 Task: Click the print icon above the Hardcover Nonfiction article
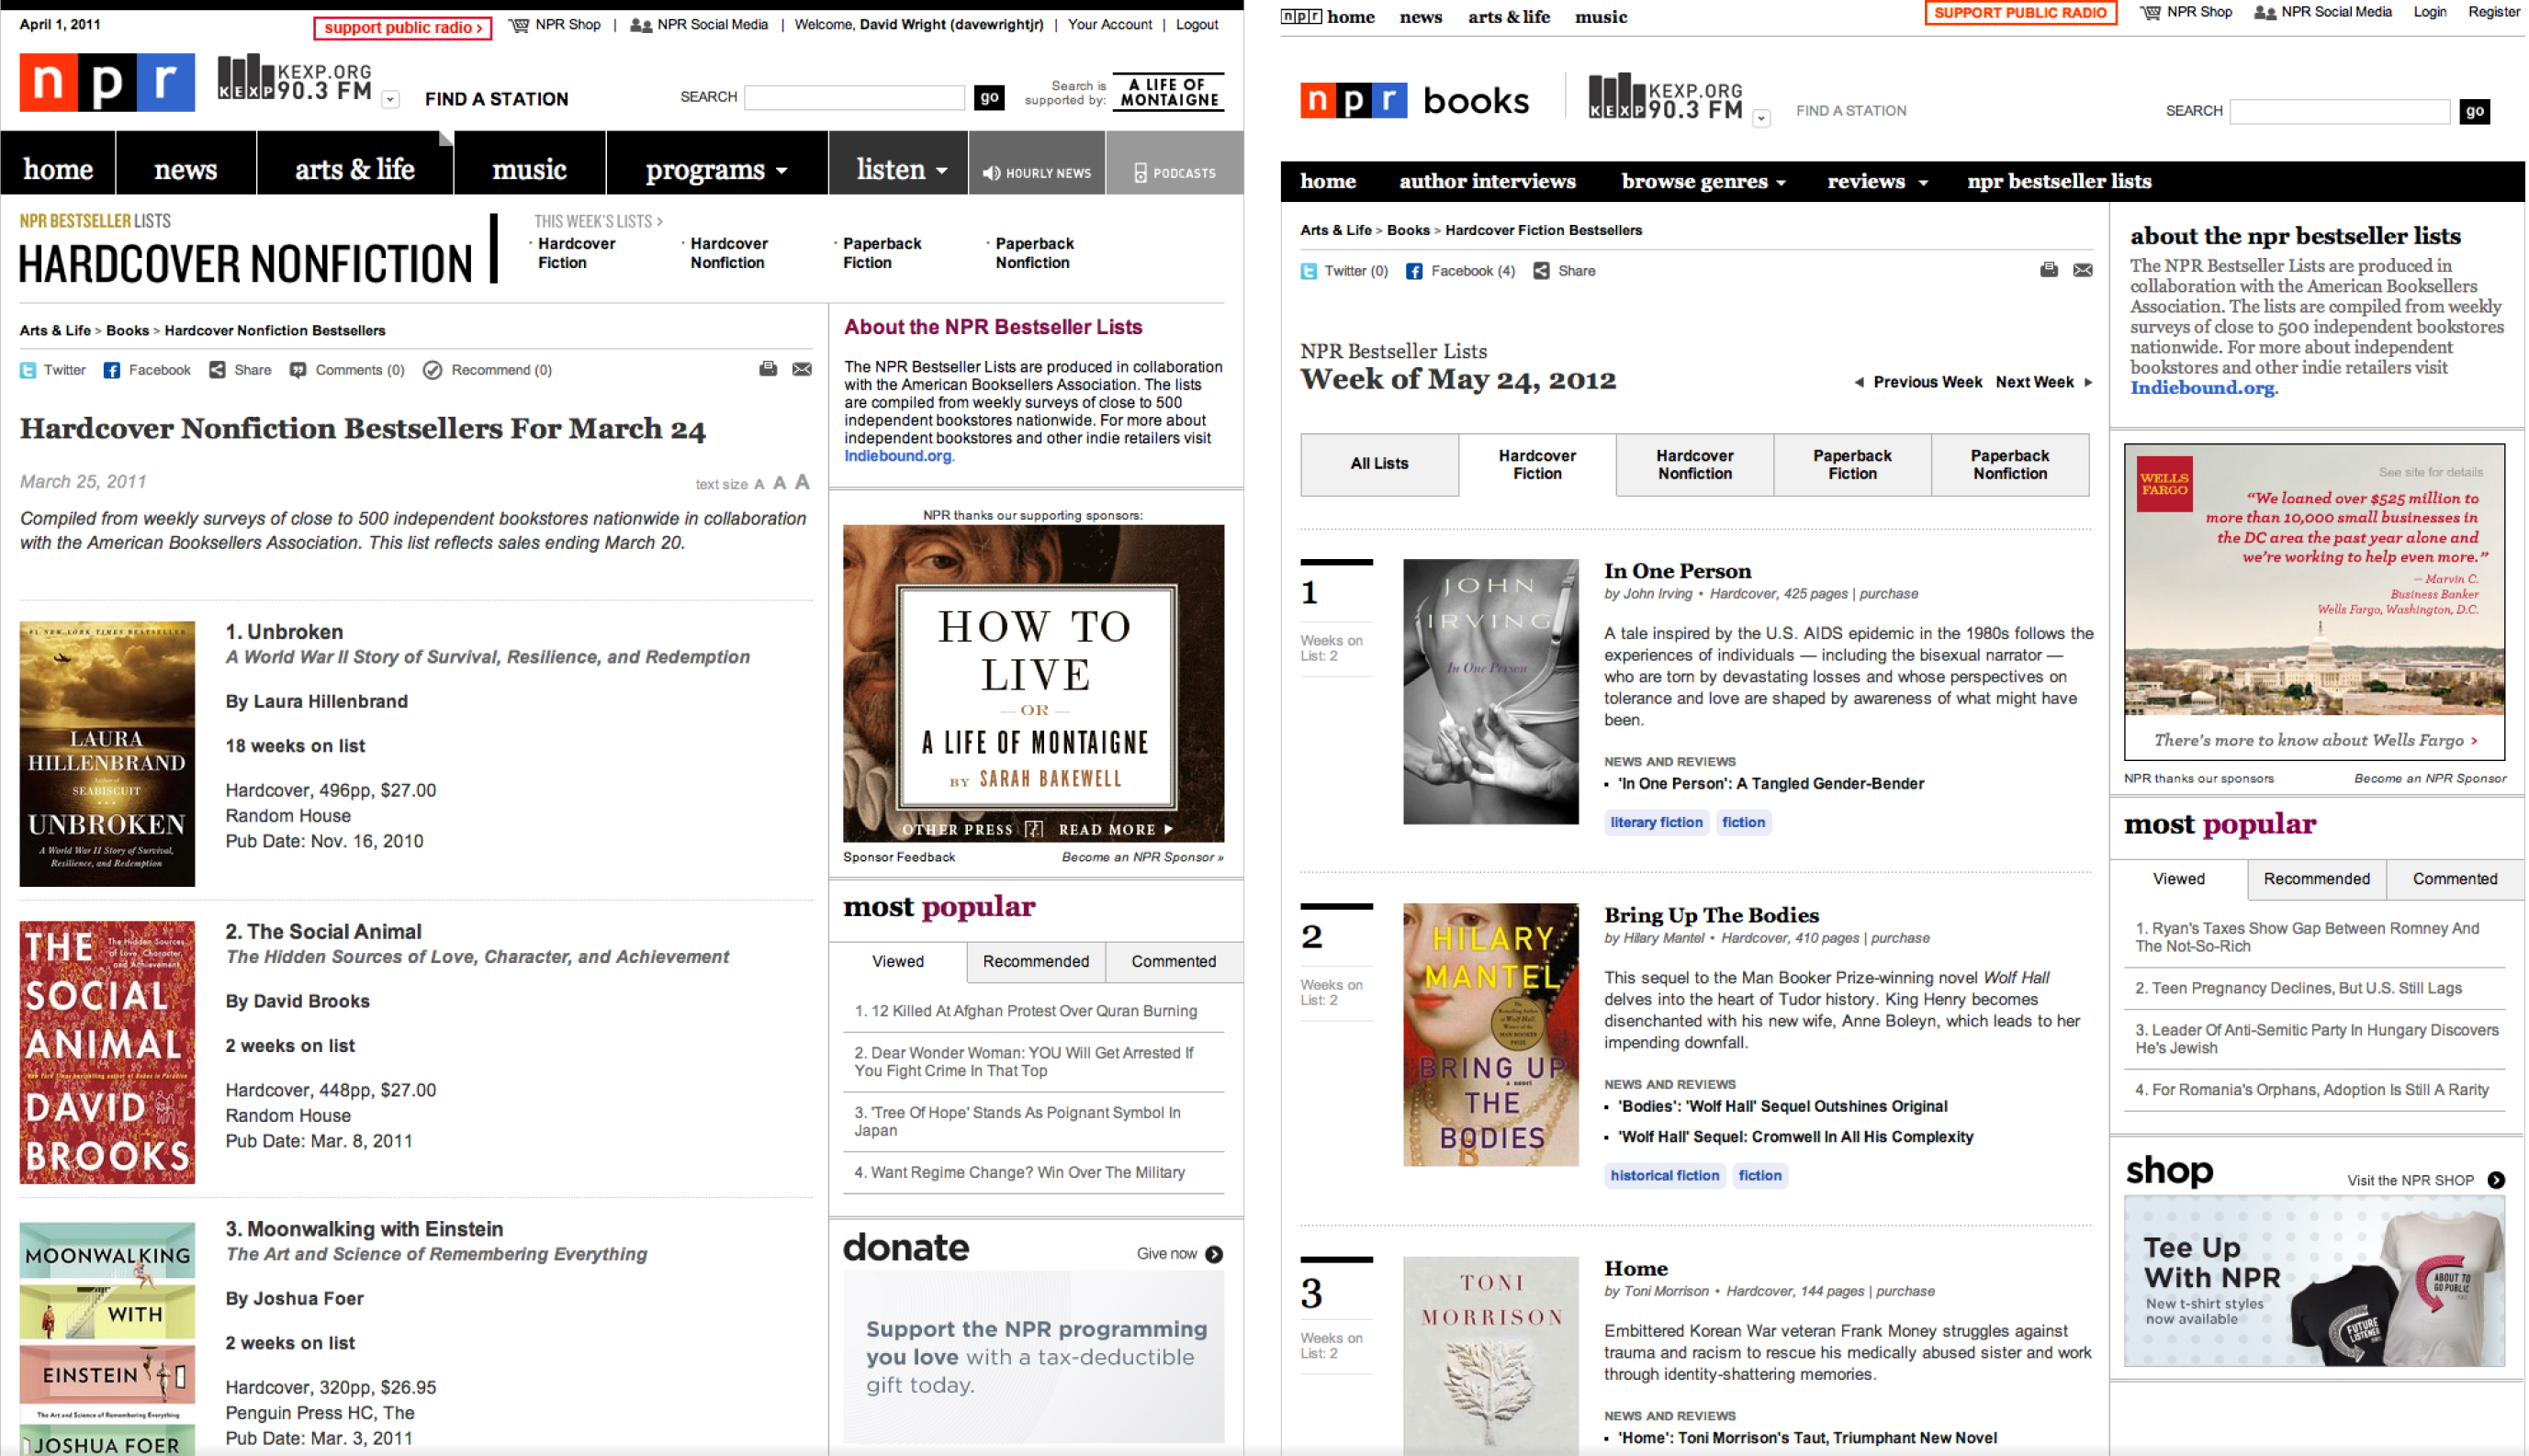click(768, 370)
